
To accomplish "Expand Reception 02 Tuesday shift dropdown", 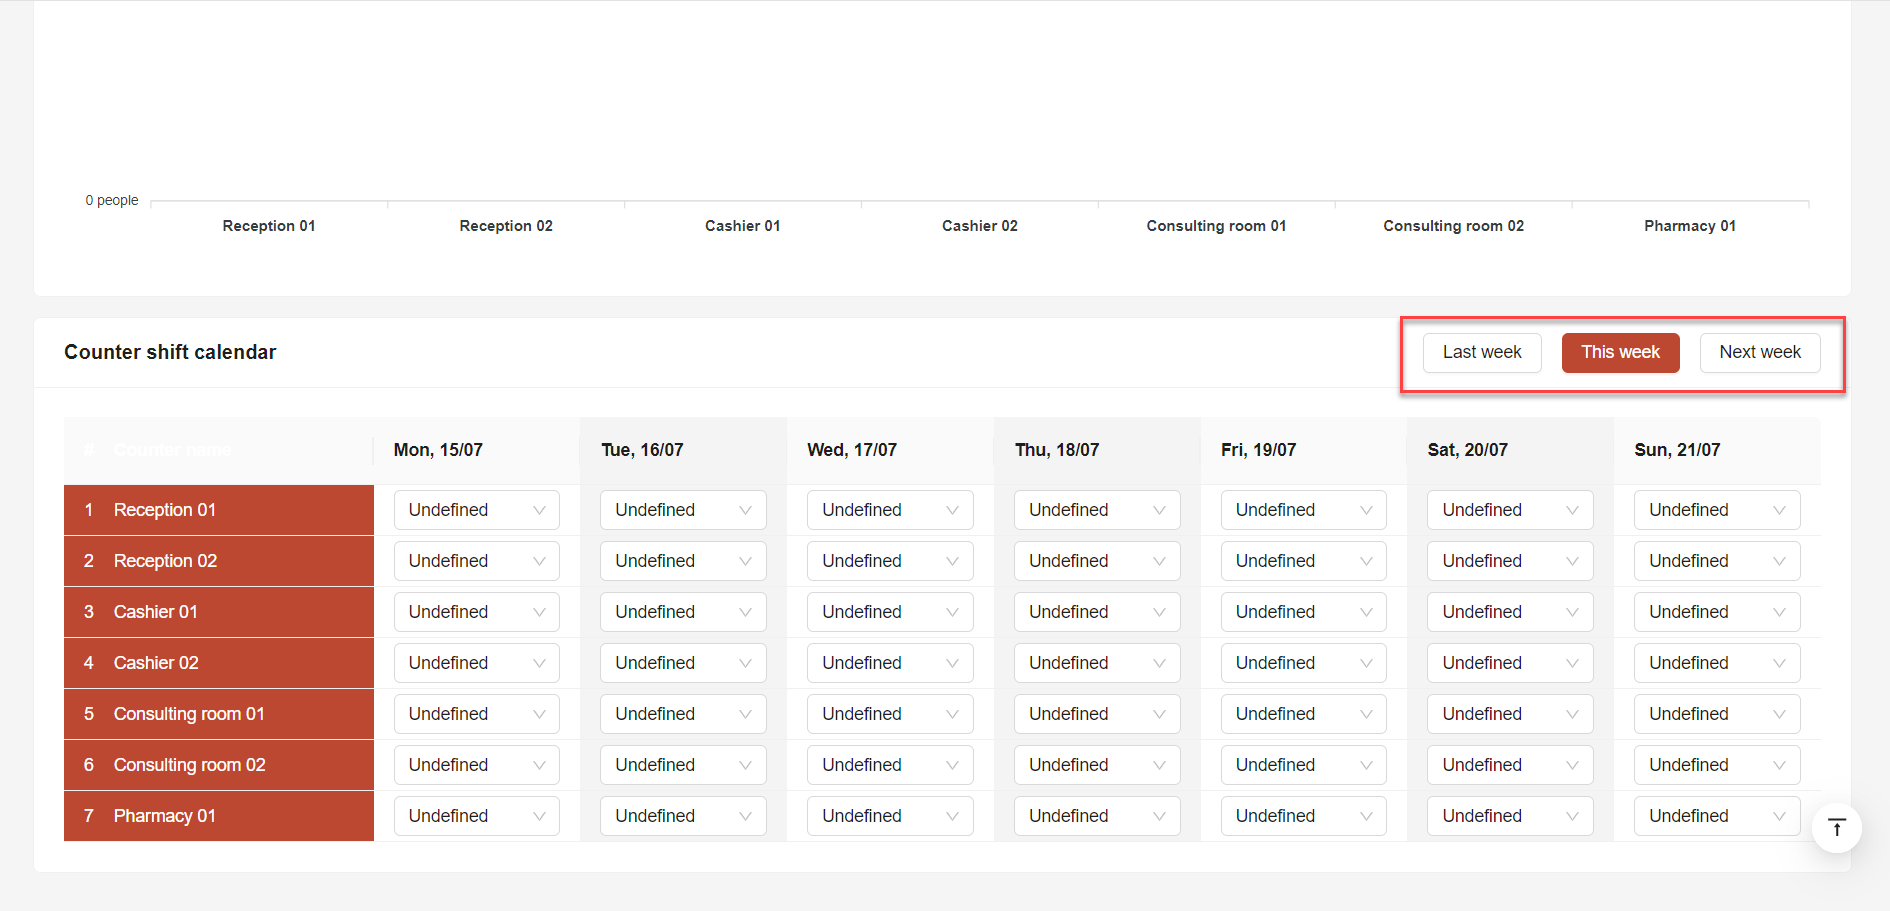I will tap(683, 561).
